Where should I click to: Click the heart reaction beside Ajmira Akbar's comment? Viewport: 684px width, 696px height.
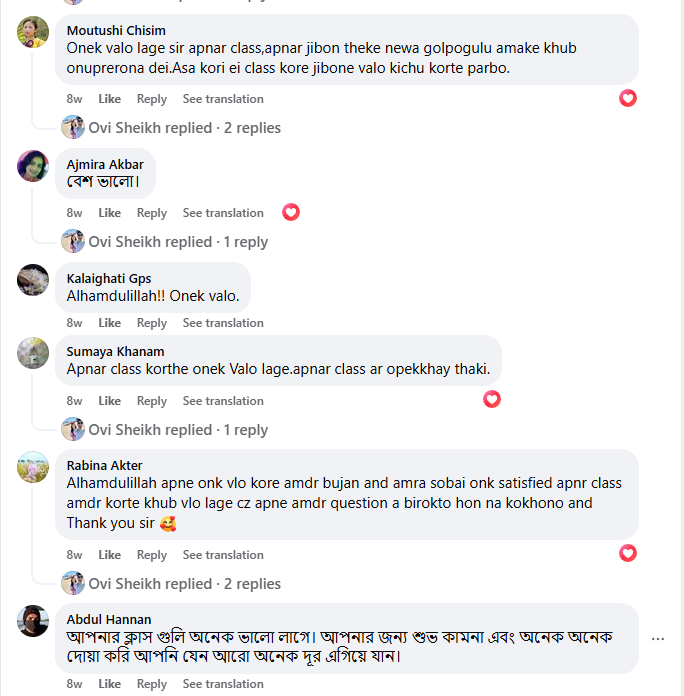click(291, 212)
